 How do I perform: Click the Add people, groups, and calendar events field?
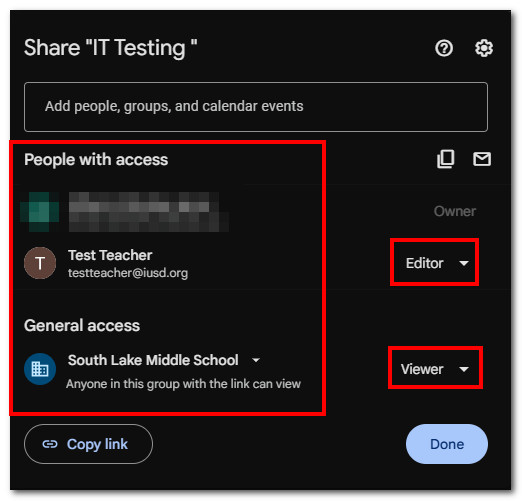pos(256,107)
